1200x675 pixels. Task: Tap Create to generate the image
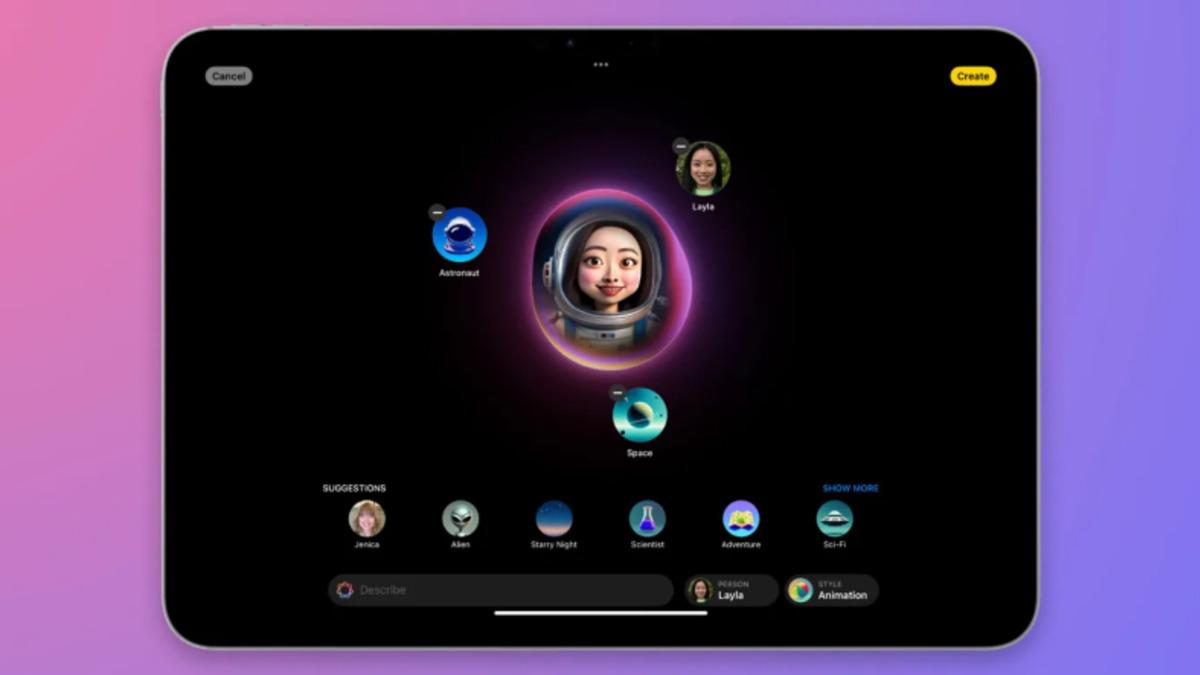[x=972, y=76]
